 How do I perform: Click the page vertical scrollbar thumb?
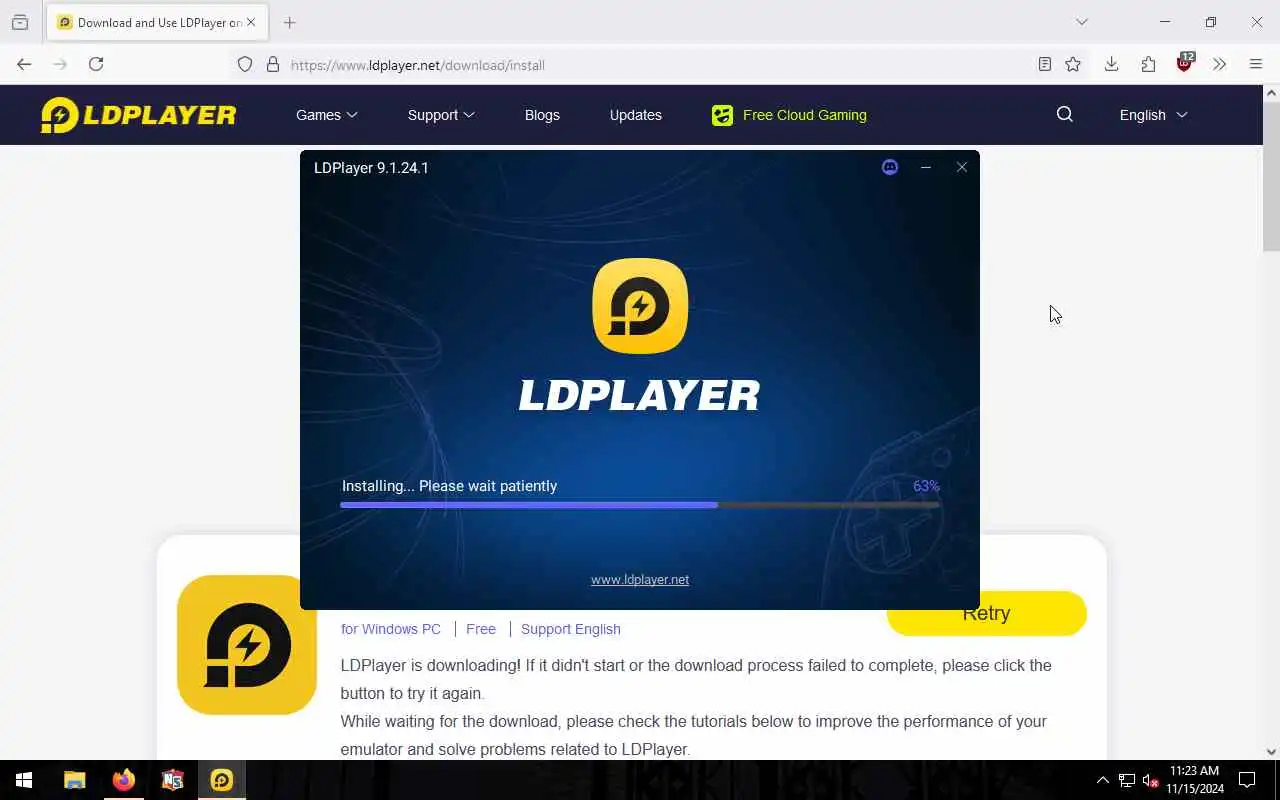click(1271, 177)
